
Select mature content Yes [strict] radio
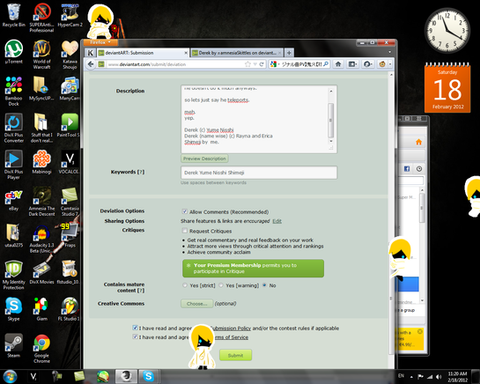(185, 285)
